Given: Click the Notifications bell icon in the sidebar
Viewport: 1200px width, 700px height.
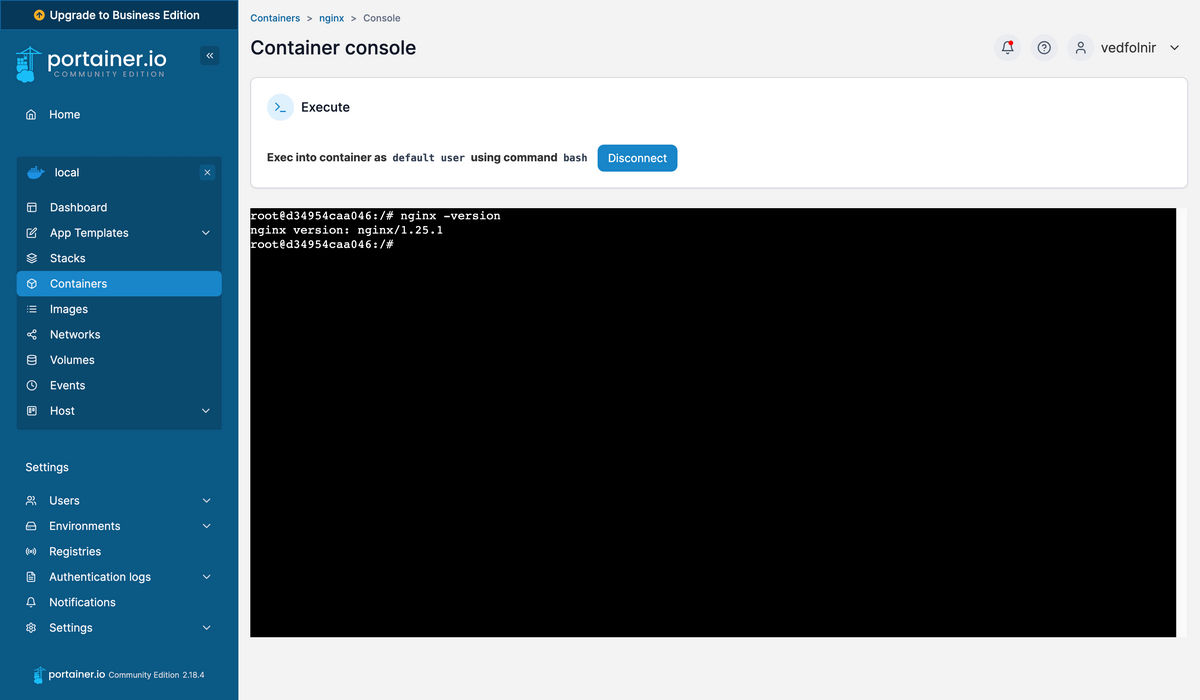Looking at the screenshot, I should 31,603.
